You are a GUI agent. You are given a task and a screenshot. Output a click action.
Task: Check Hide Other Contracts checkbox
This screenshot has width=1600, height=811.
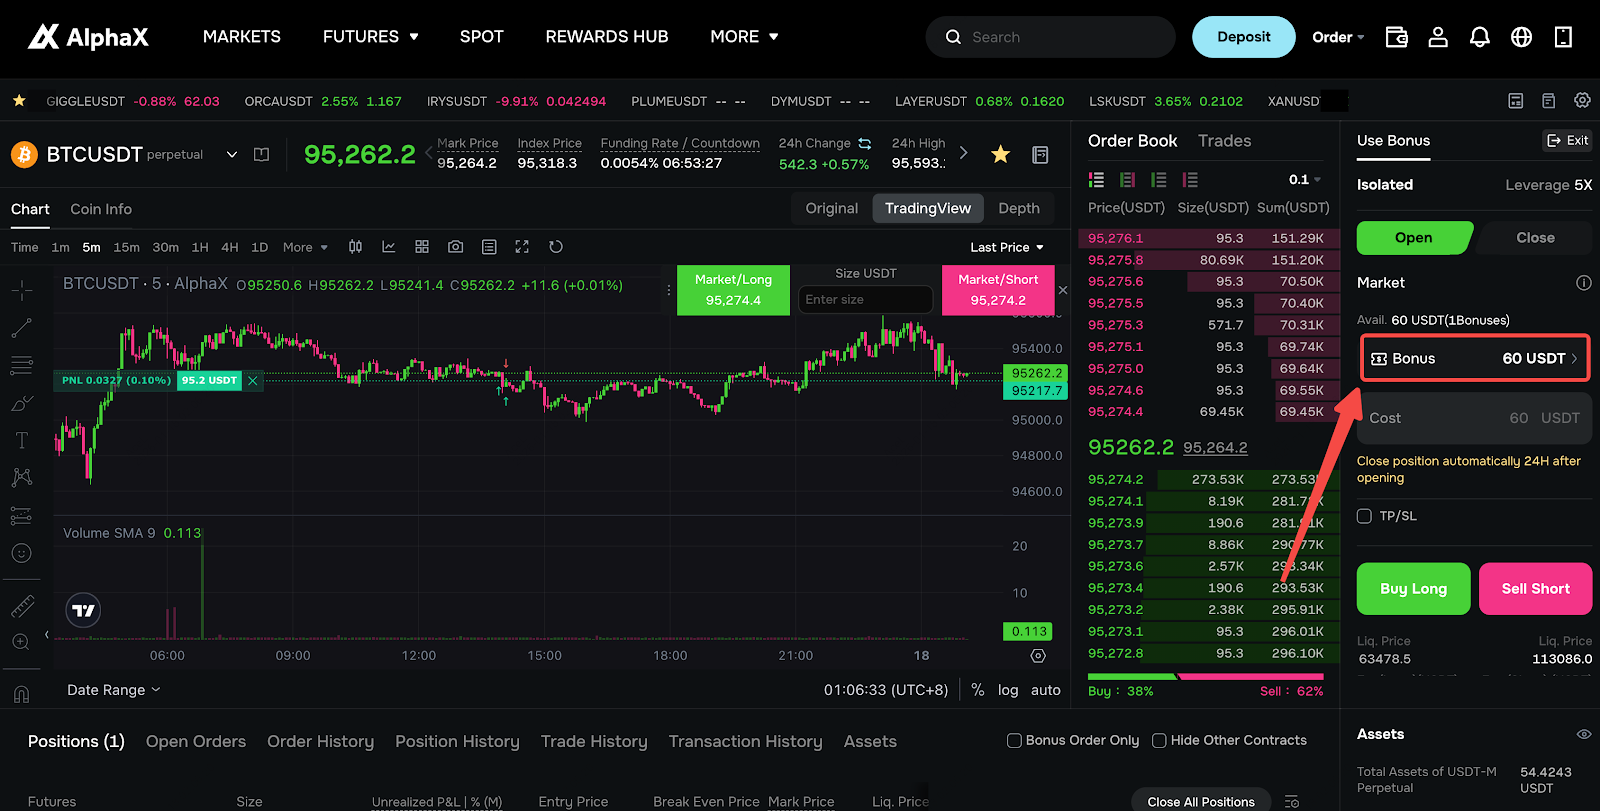coord(1159,741)
